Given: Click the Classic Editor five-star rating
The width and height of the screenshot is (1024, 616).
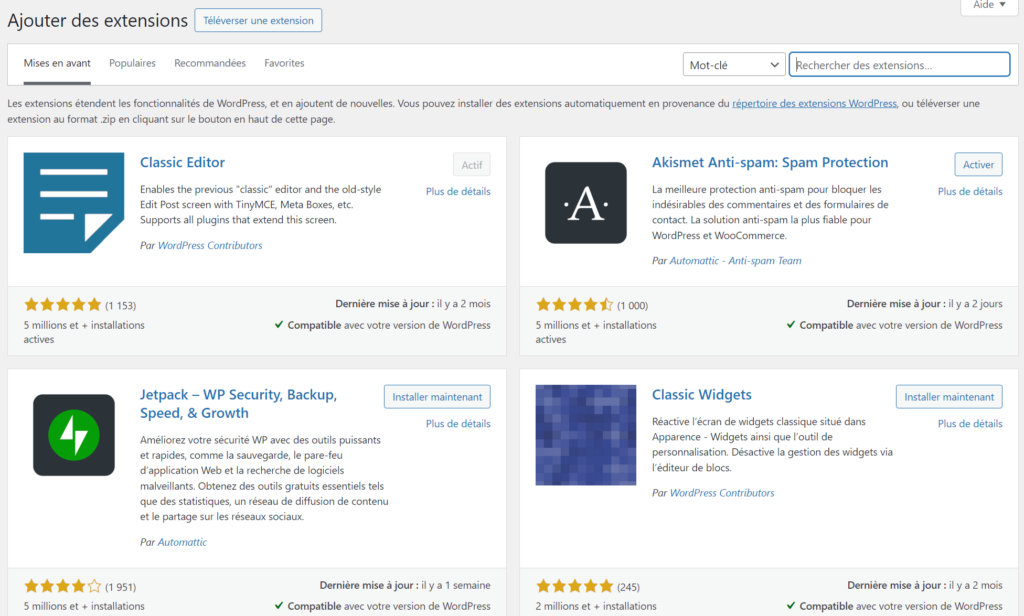Looking at the screenshot, I should [x=63, y=304].
